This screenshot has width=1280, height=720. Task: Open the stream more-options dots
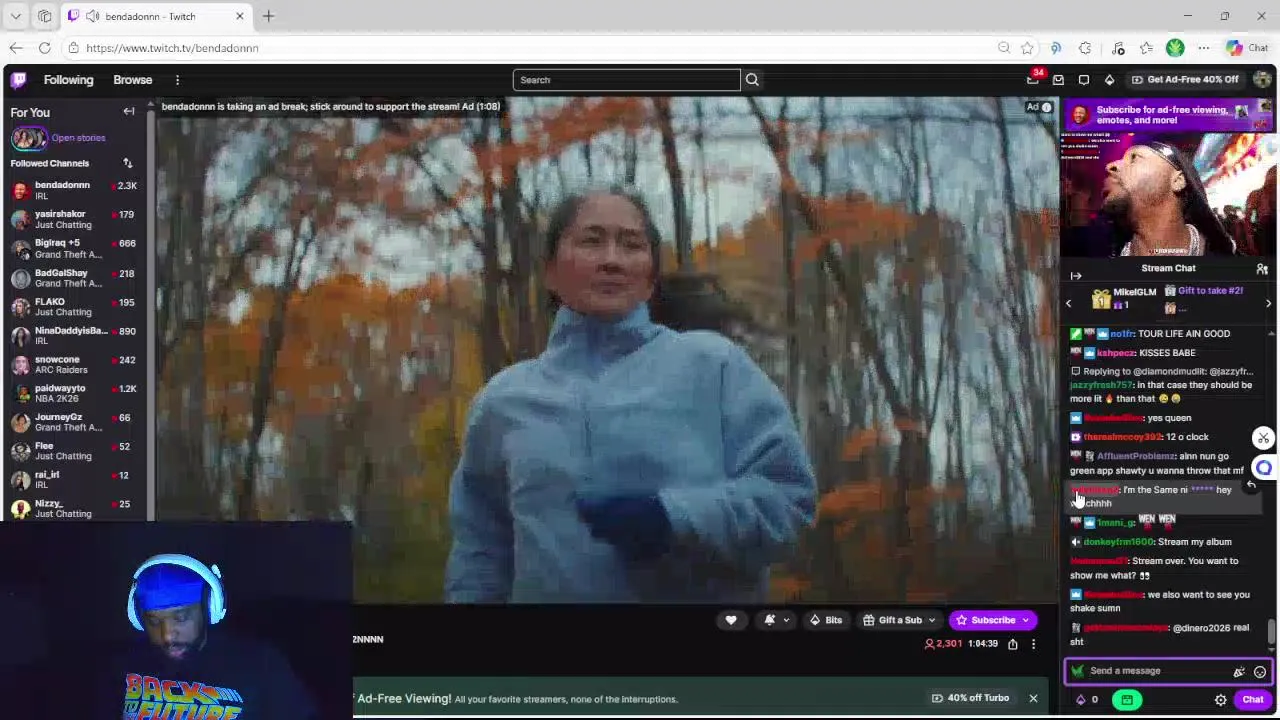click(1033, 644)
